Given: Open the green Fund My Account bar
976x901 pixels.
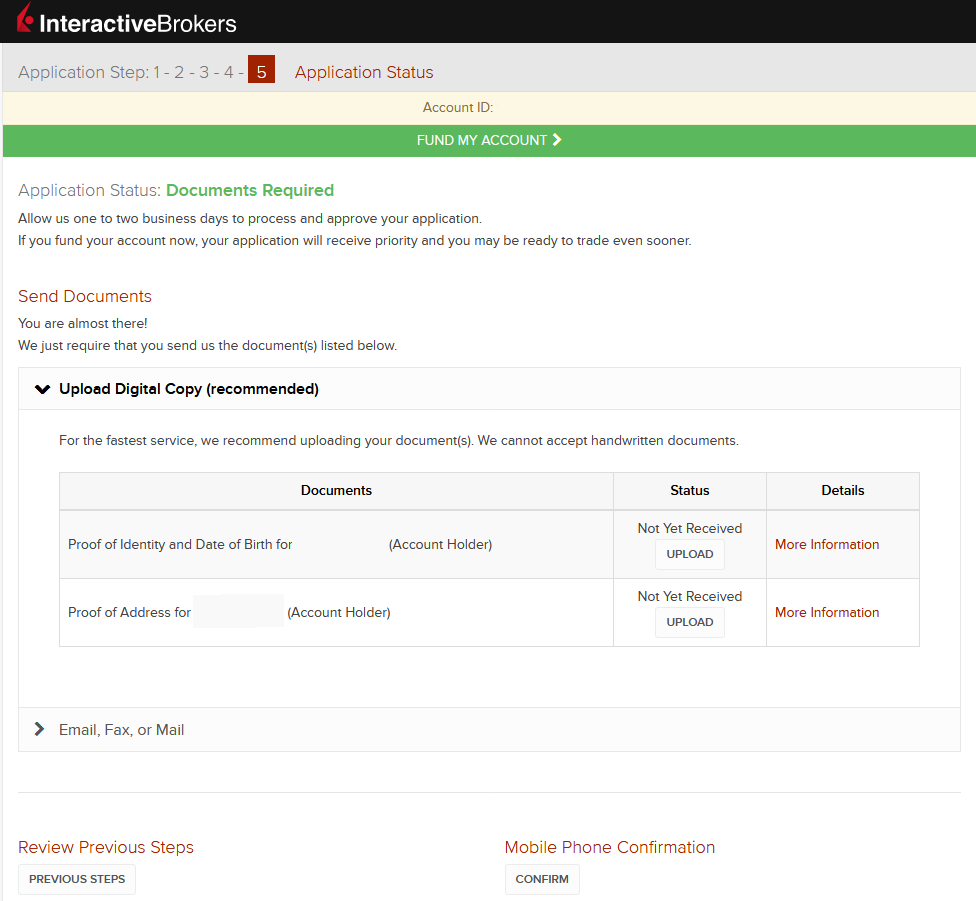Looking at the screenshot, I should [489, 141].
